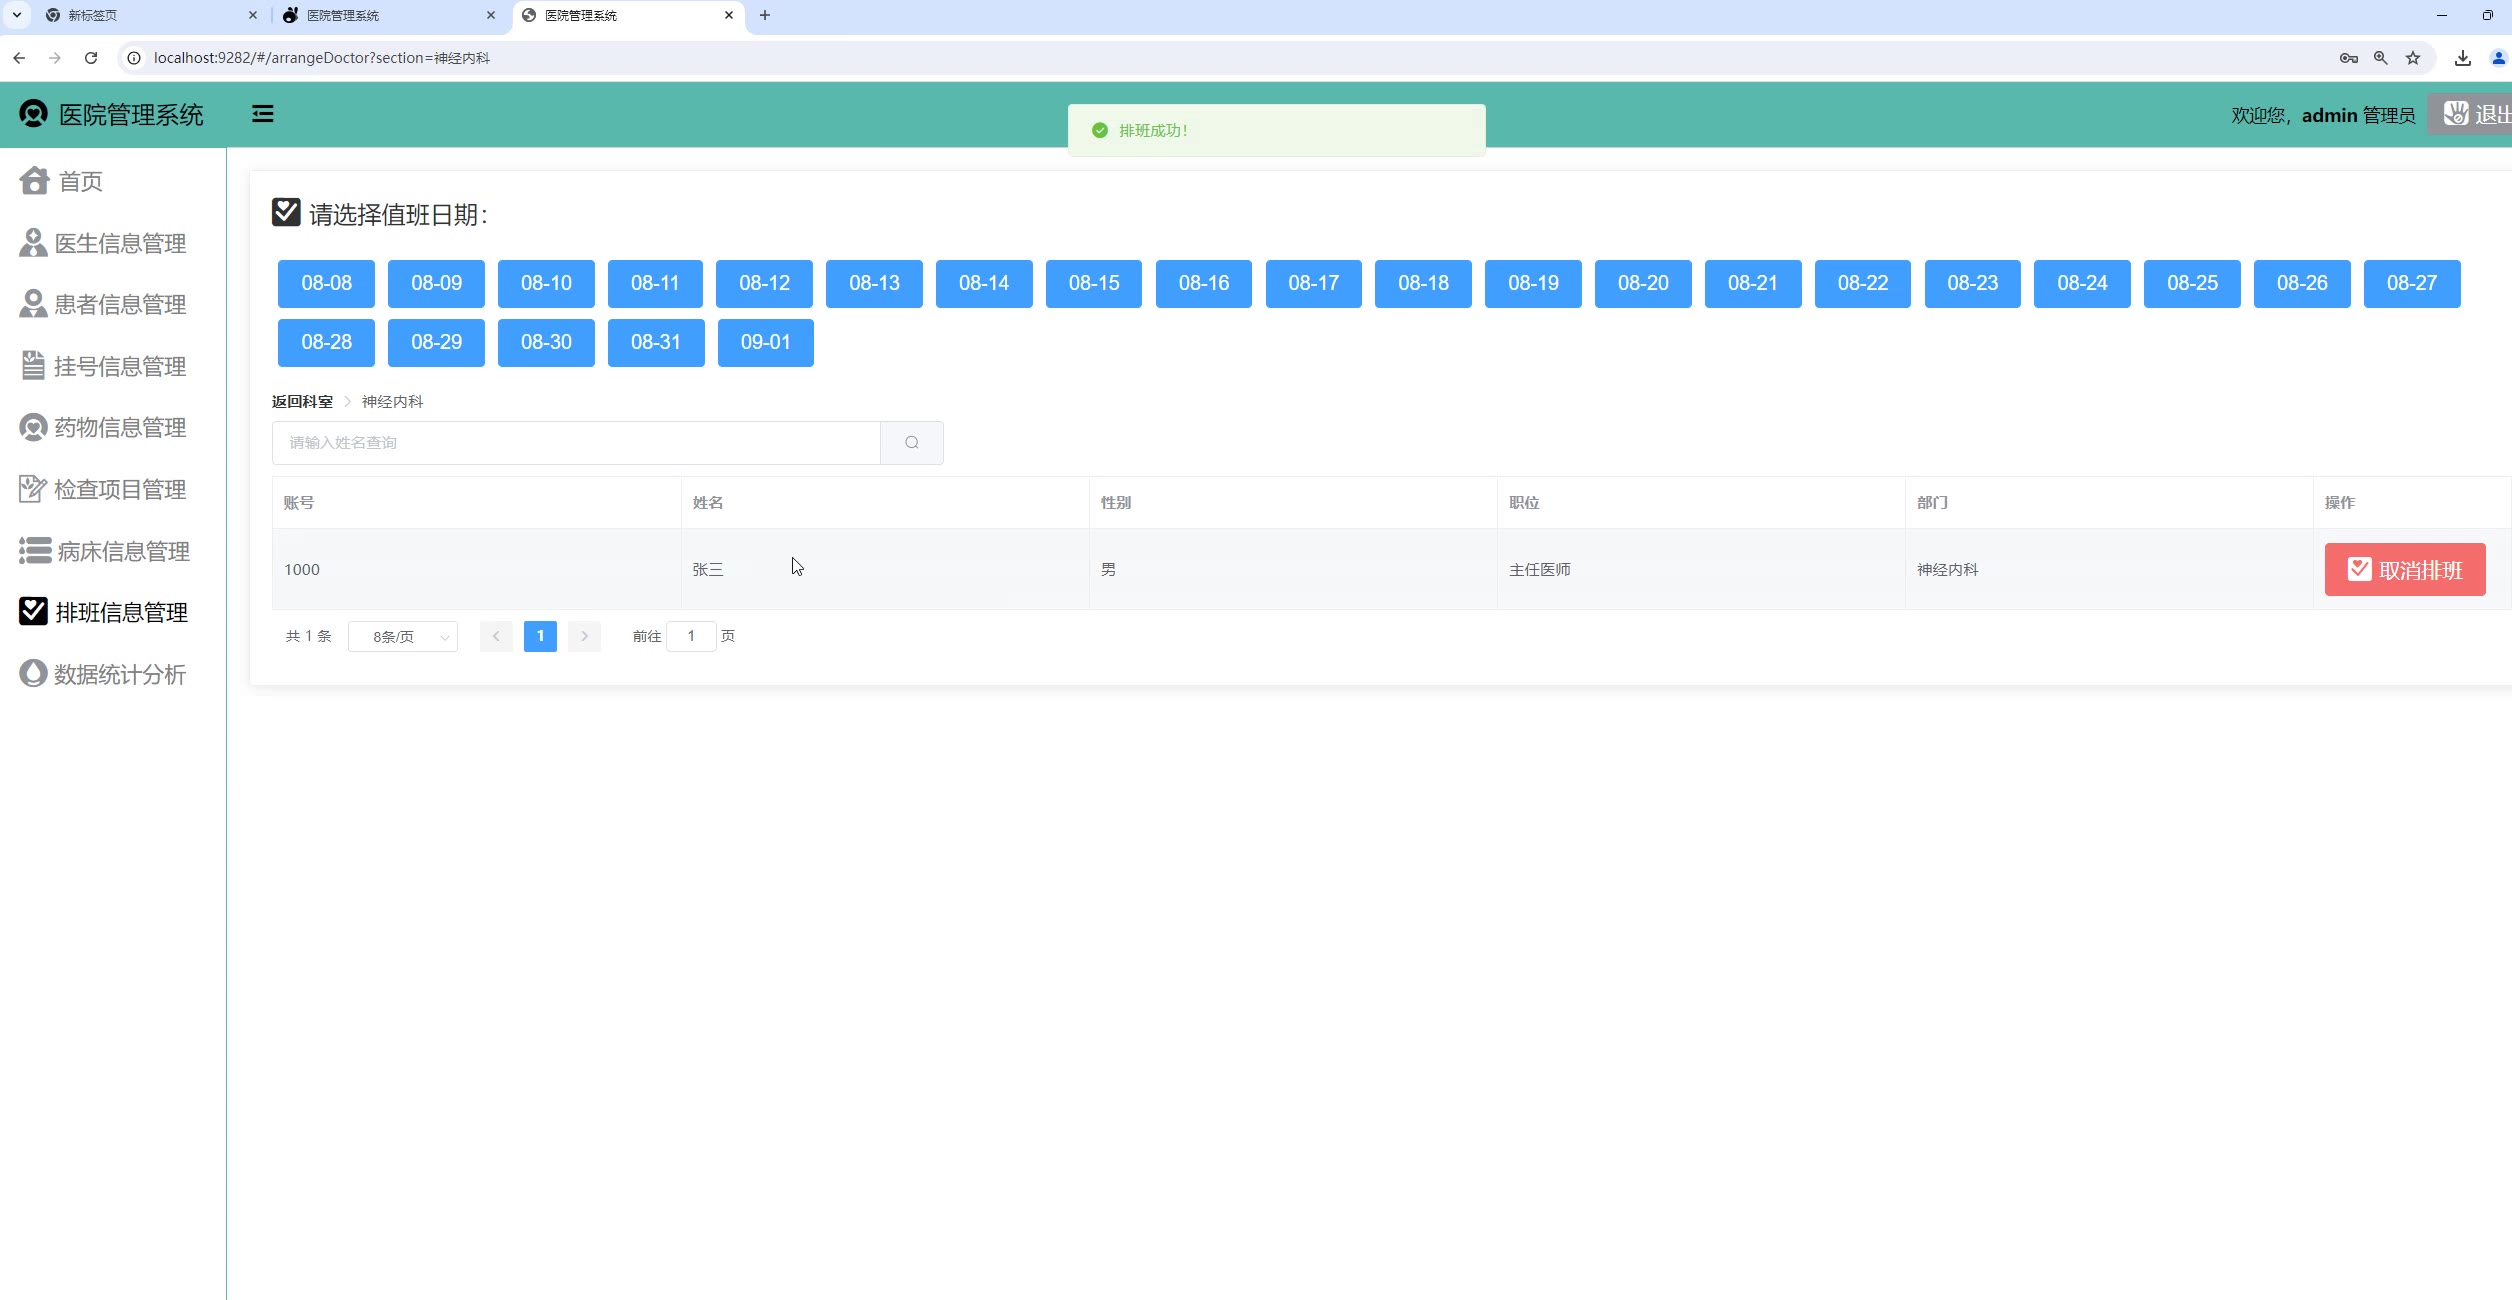Click the search magnifier button
This screenshot has height=1300, width=2512.
tap(911, 443)
